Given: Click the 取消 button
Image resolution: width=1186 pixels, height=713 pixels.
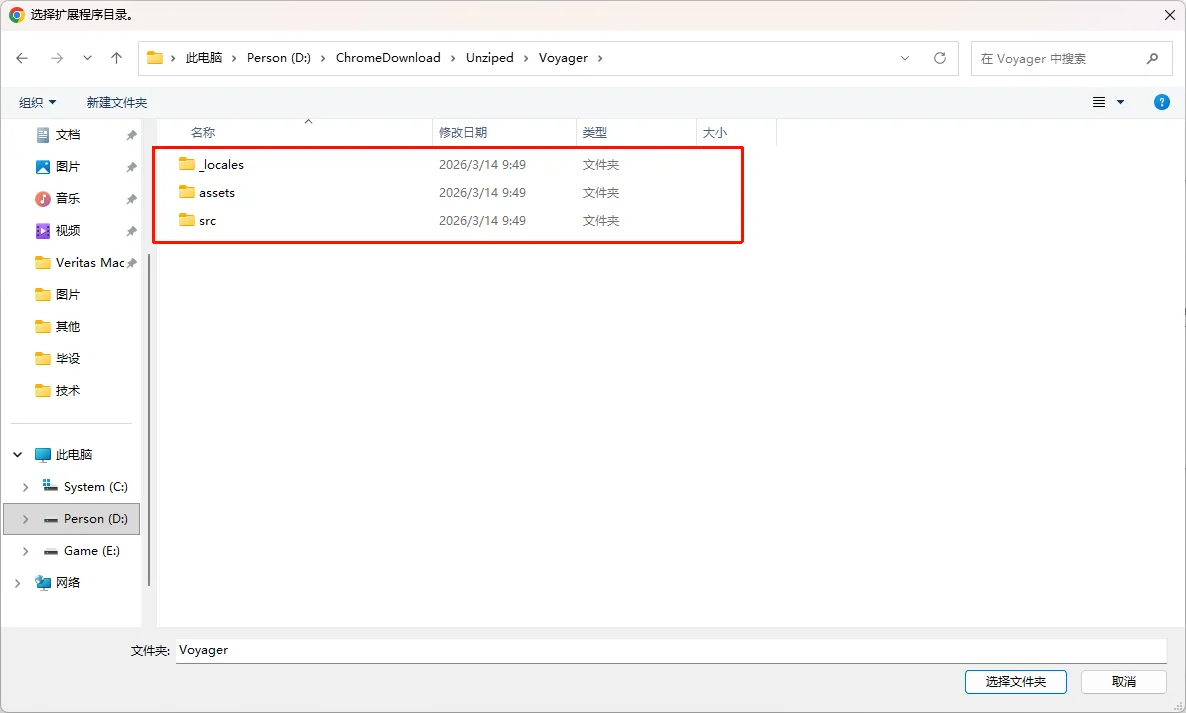Looking at the screenshot, I should coord(1123,681).
